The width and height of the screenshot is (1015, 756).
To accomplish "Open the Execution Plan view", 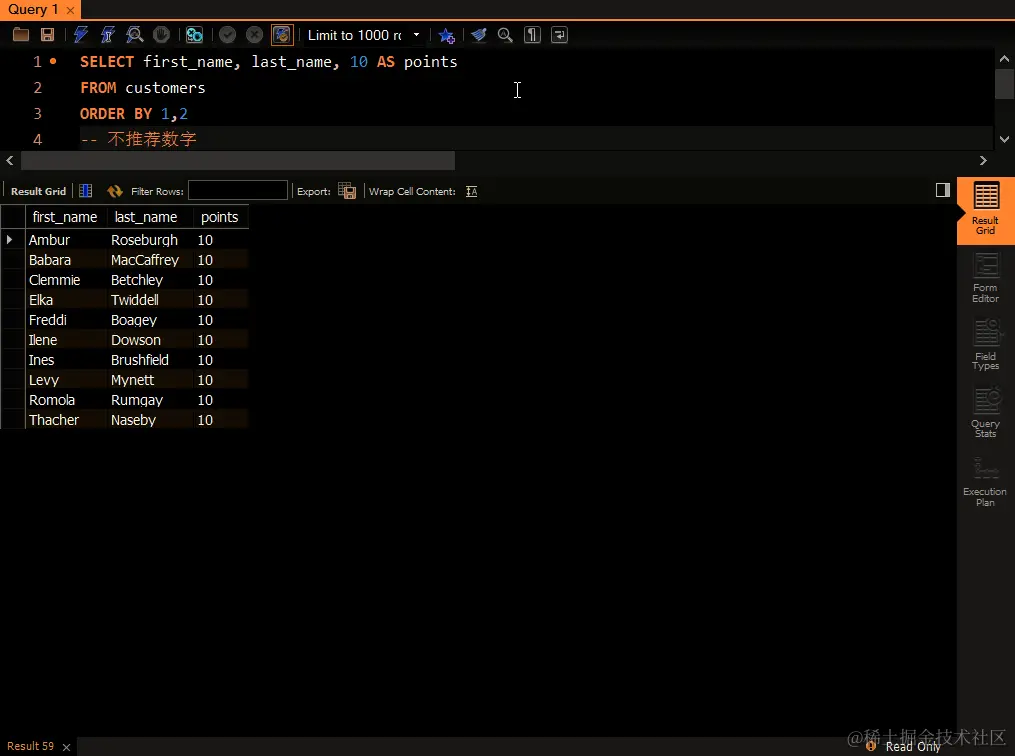I will (x=985, y=482).
